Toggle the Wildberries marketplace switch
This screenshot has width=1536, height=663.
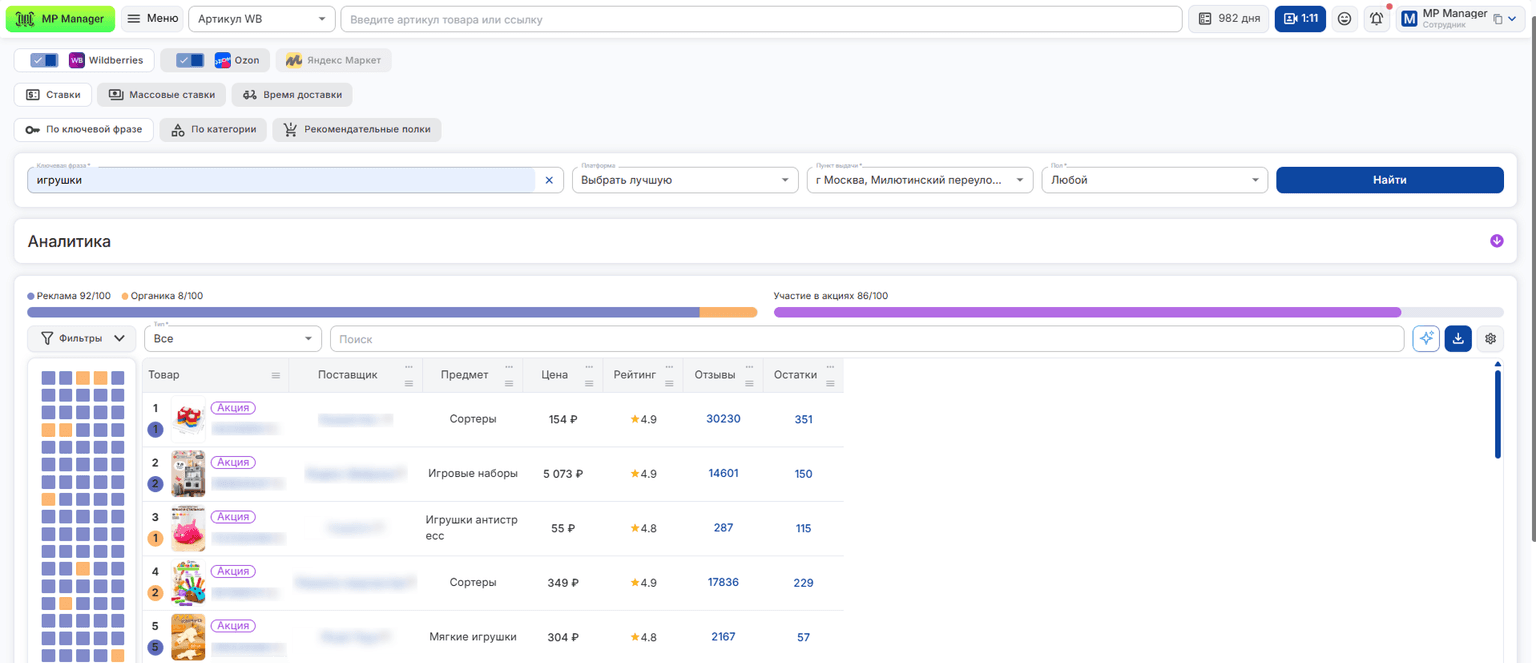coord(44,60)
